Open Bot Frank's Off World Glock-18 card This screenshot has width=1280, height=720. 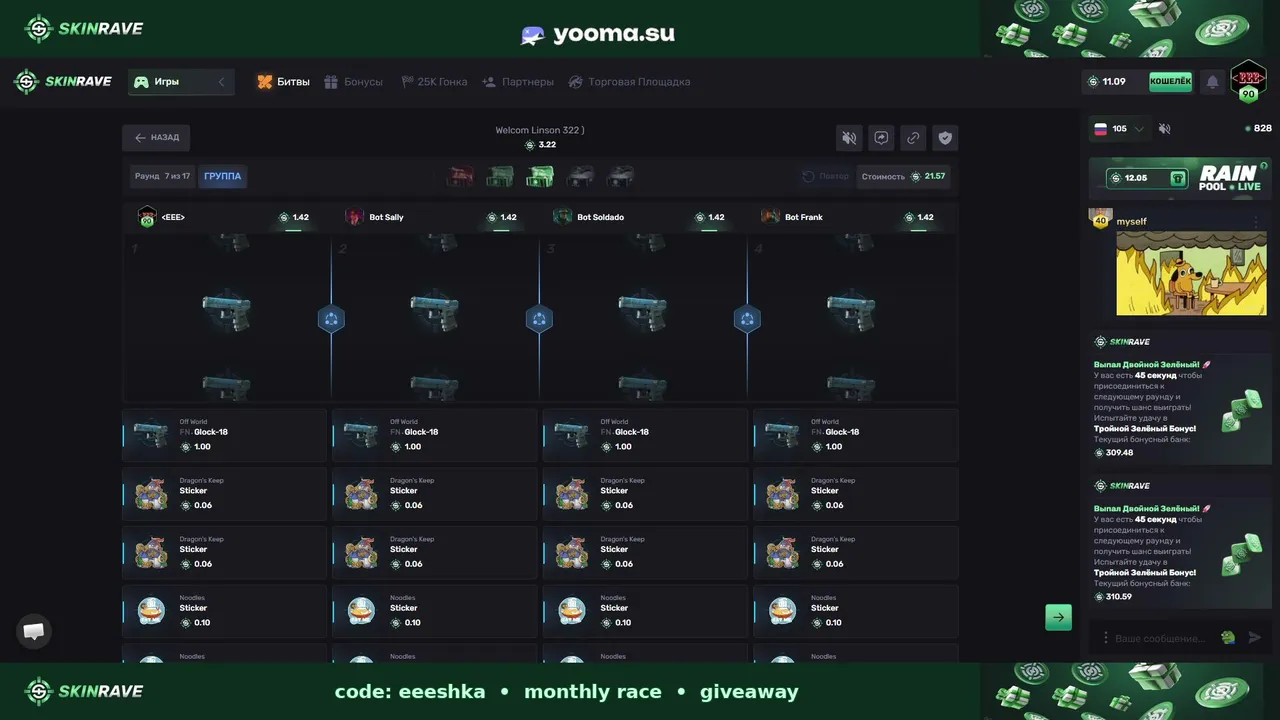(856, 435)
